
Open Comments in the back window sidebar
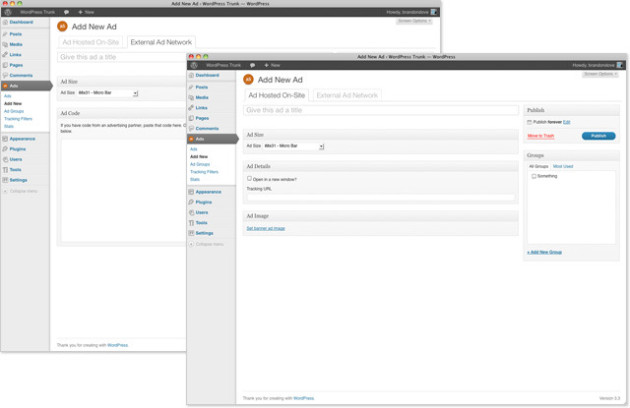coord(21,76)
